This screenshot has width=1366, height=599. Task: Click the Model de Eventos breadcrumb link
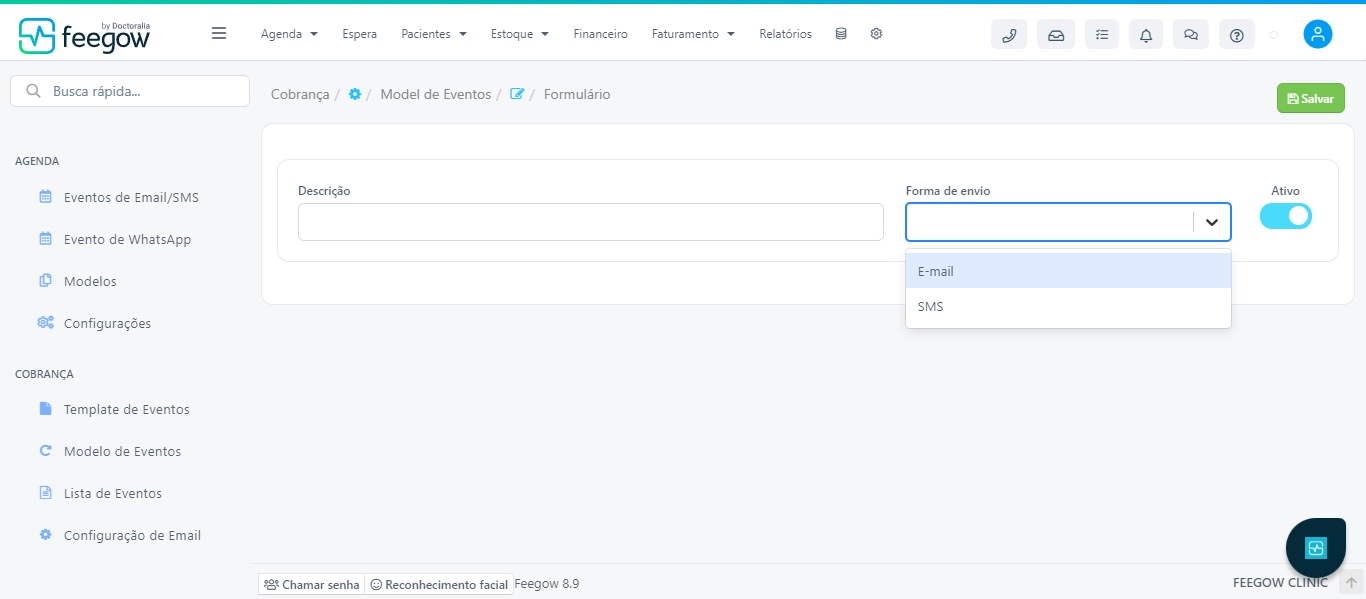436,94
